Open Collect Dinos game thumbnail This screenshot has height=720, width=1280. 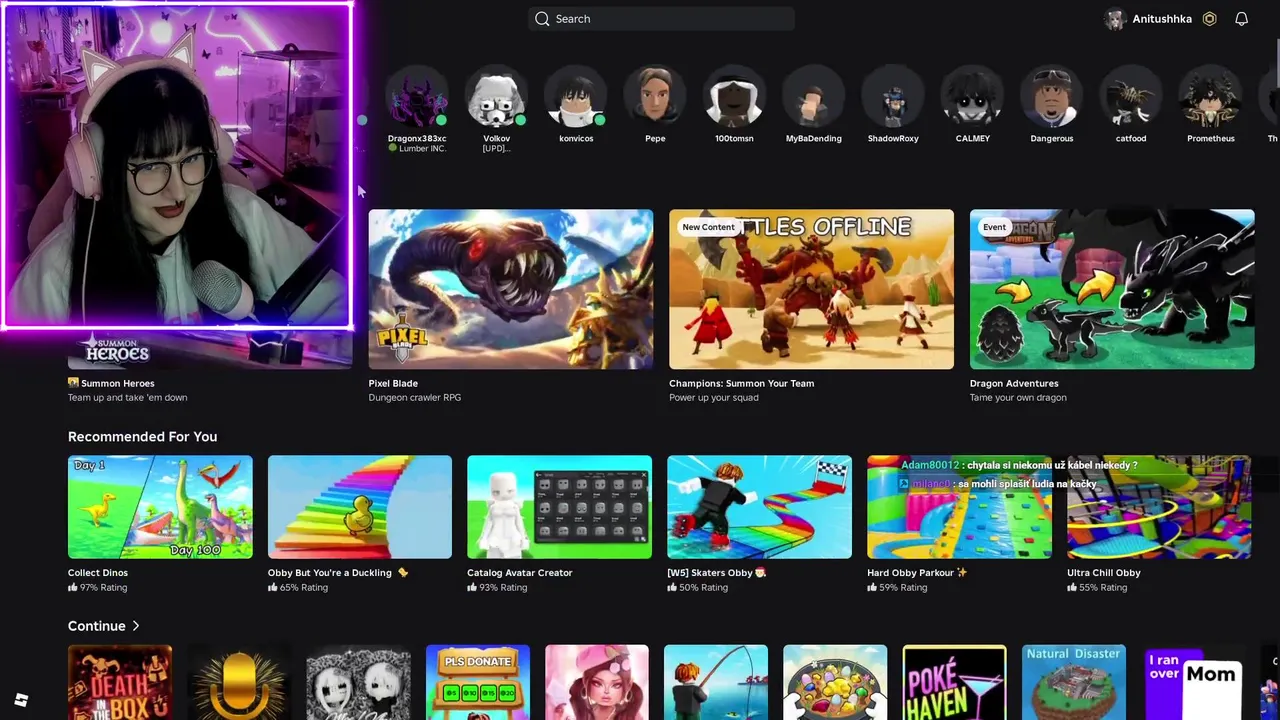pos(160,507)
